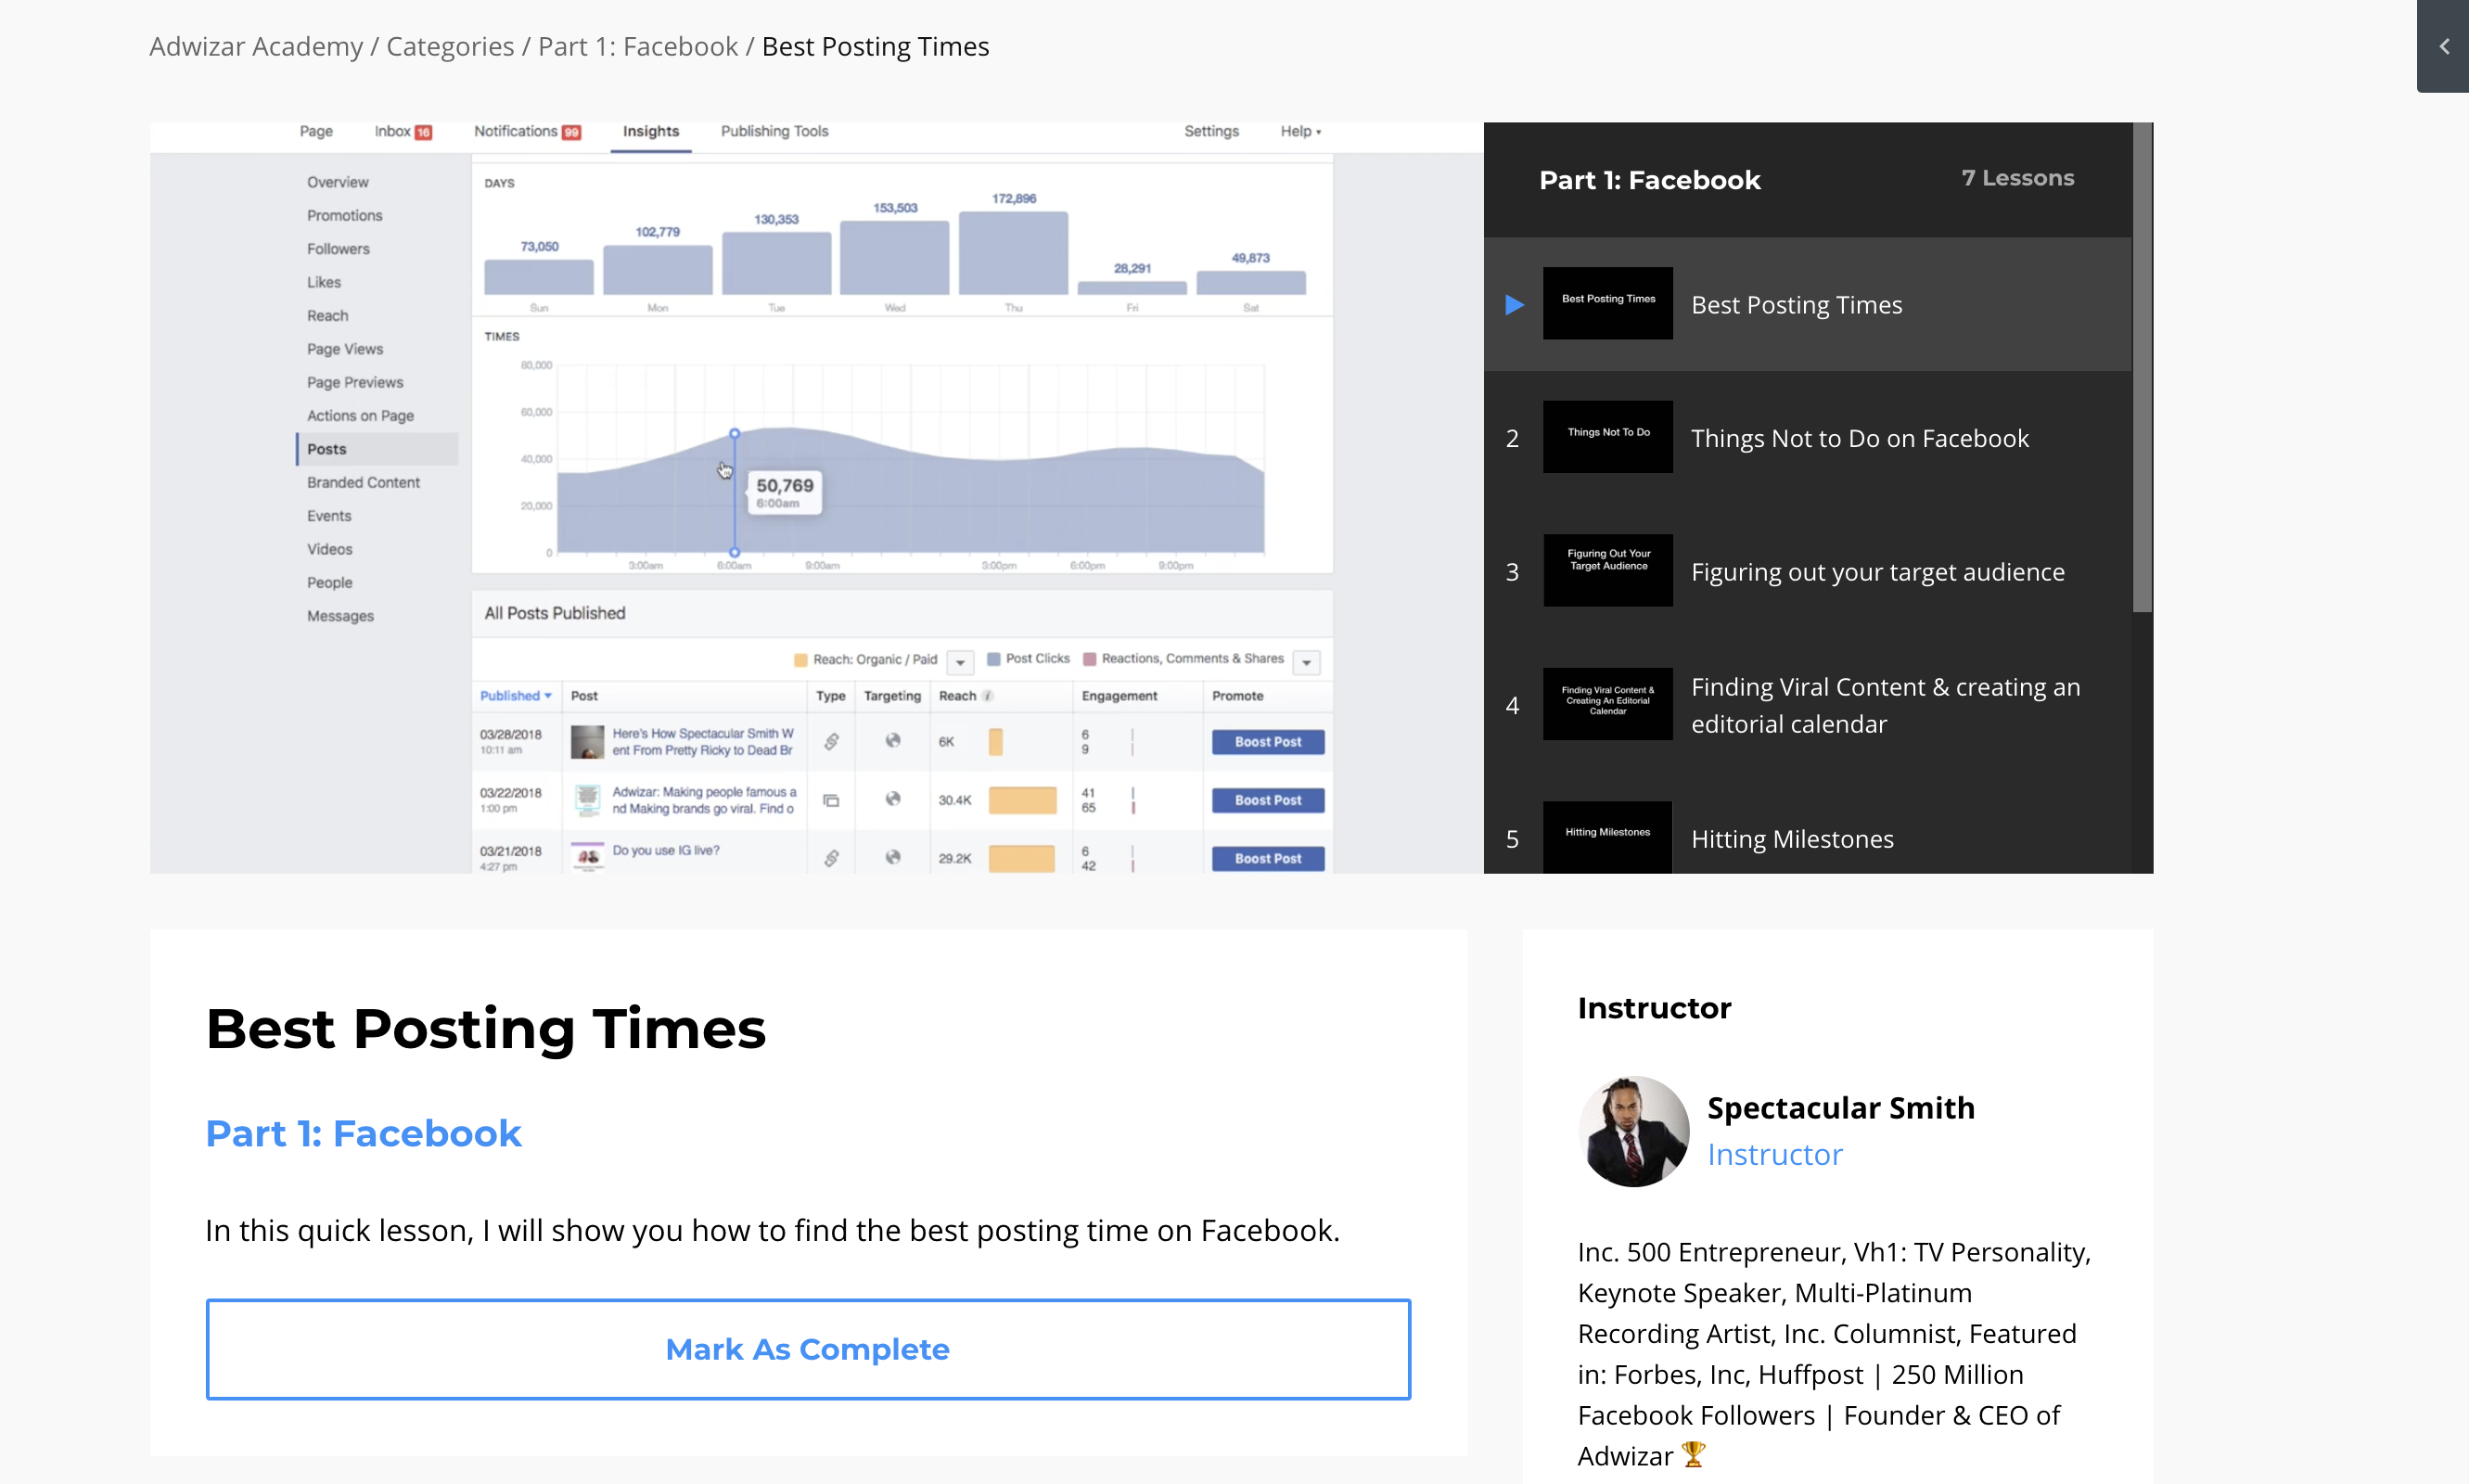Open the Finding Viral Content lesson

1885,705
